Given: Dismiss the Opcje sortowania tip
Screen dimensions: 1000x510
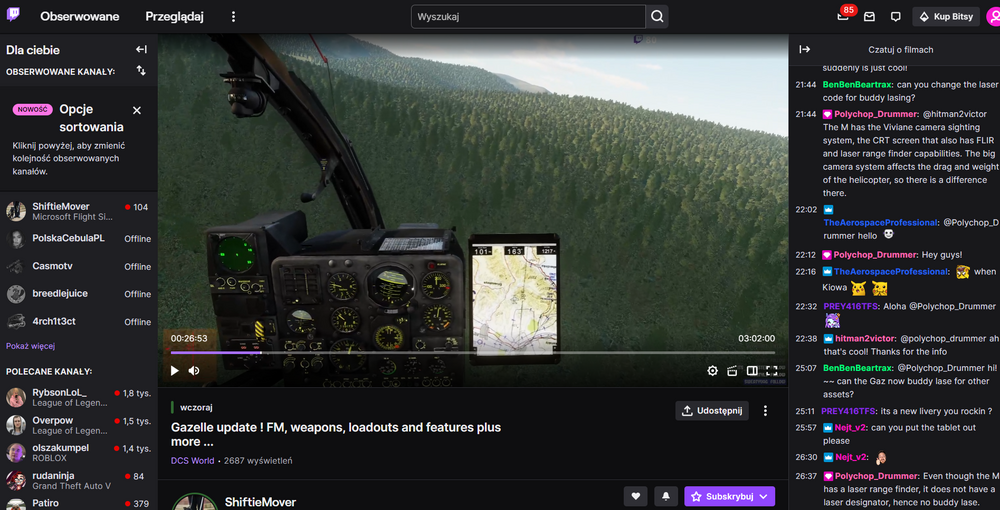Looking at the screenshot, I should tap(136, 110).
